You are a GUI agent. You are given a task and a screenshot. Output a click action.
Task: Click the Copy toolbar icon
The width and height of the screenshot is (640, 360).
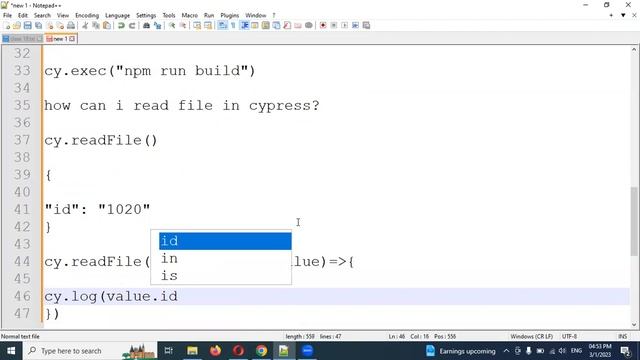coord(96,25)
